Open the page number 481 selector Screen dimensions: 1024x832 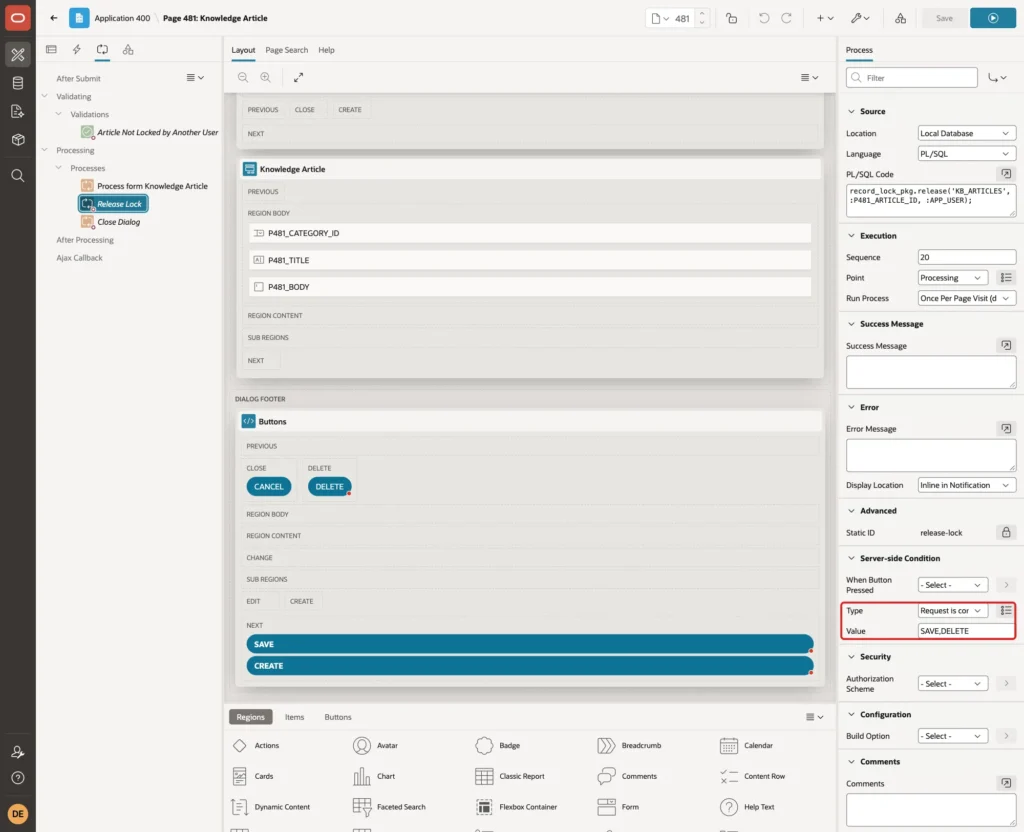672,18
